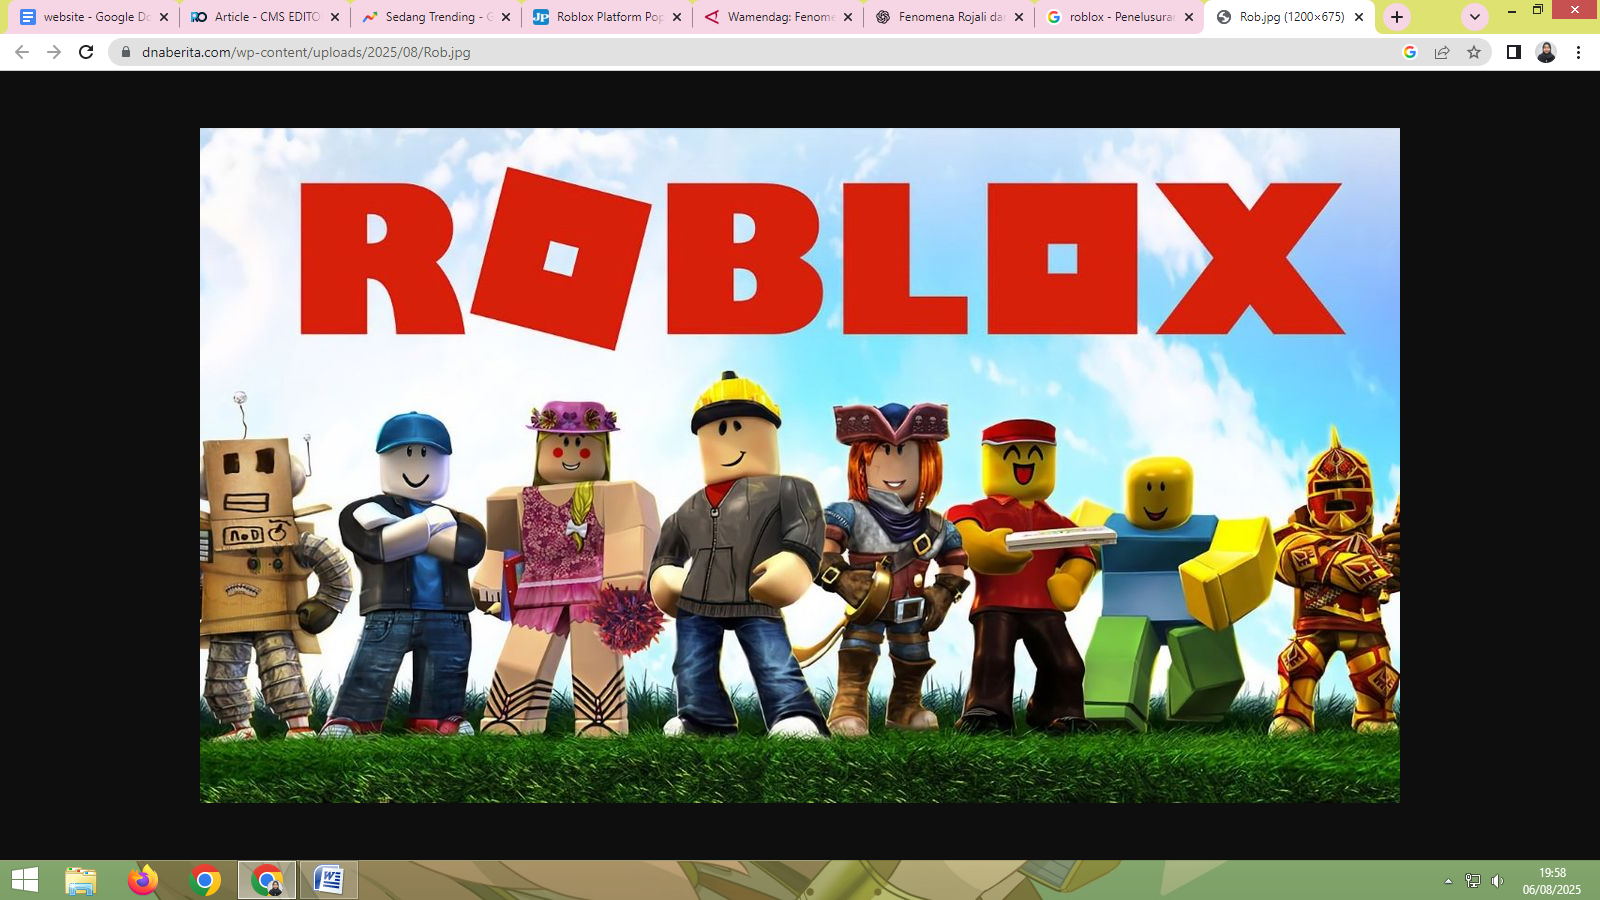Image resolution: width=1600 pixels, height=900 pixels.
Task: Reload the Rob.jpg page
Action: (x=86, y=52)
